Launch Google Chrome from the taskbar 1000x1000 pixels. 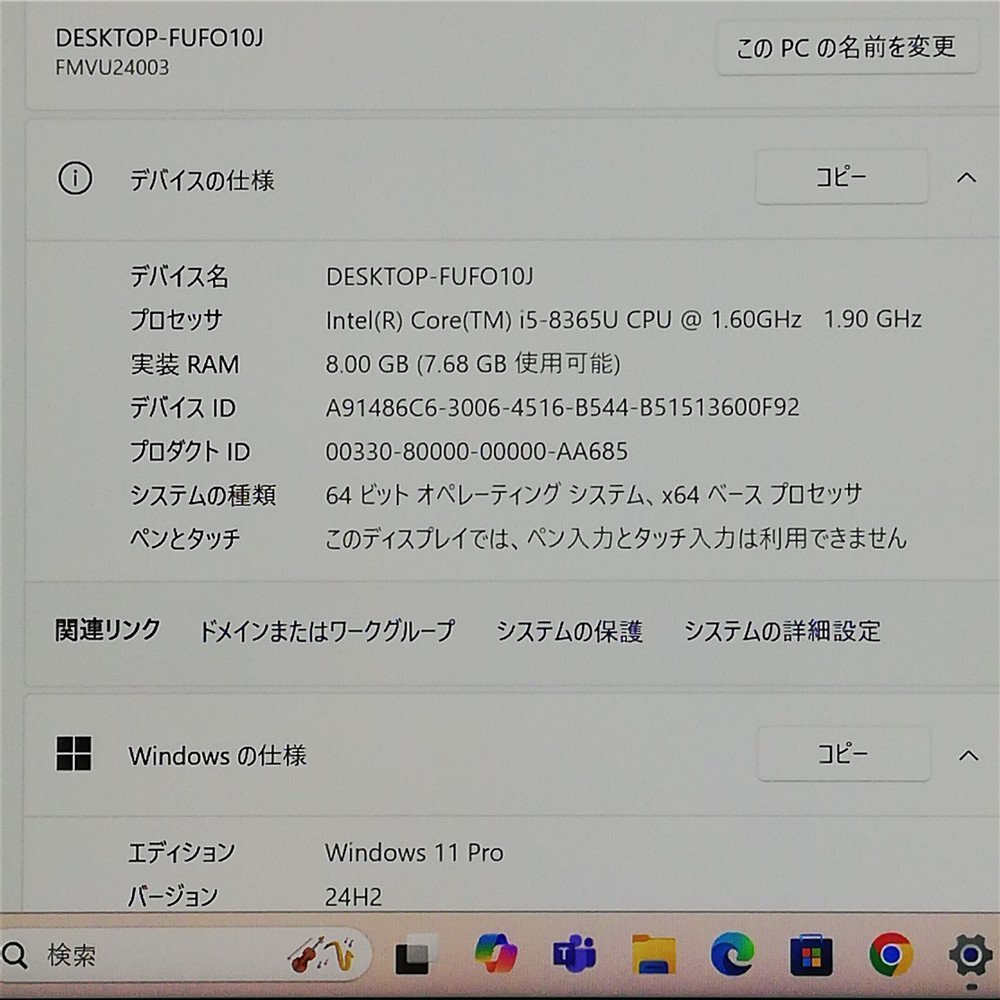click(891, 955)
